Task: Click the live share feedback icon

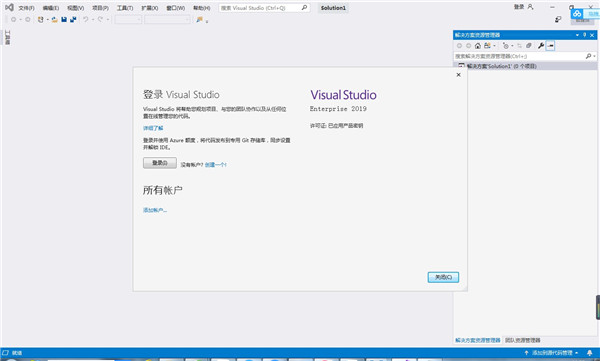Action: pyautogui.click(x=558, y=20)
